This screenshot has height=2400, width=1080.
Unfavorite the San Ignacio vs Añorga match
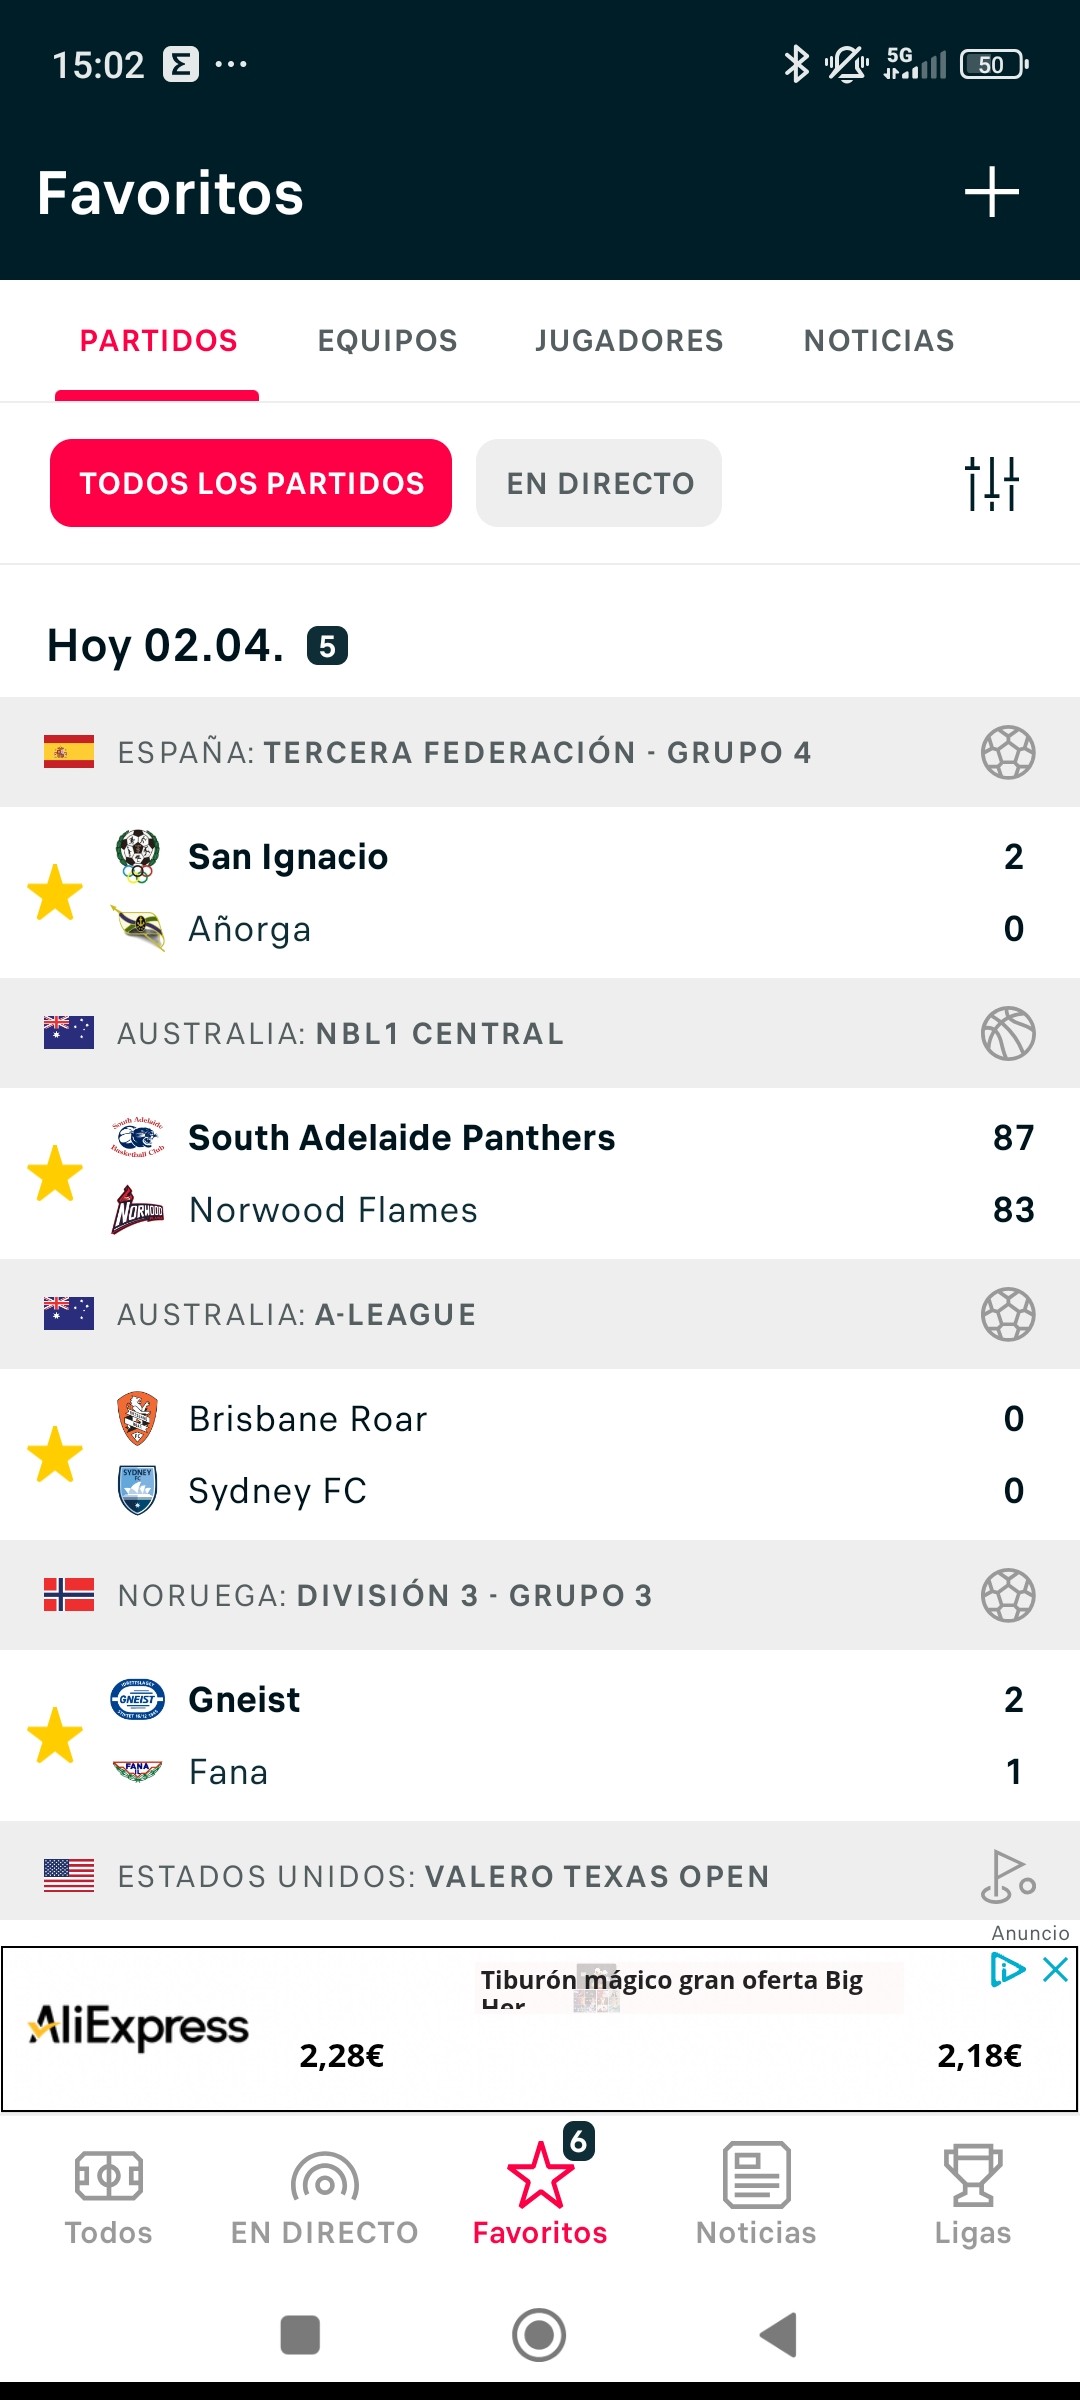tap(55, 892)
